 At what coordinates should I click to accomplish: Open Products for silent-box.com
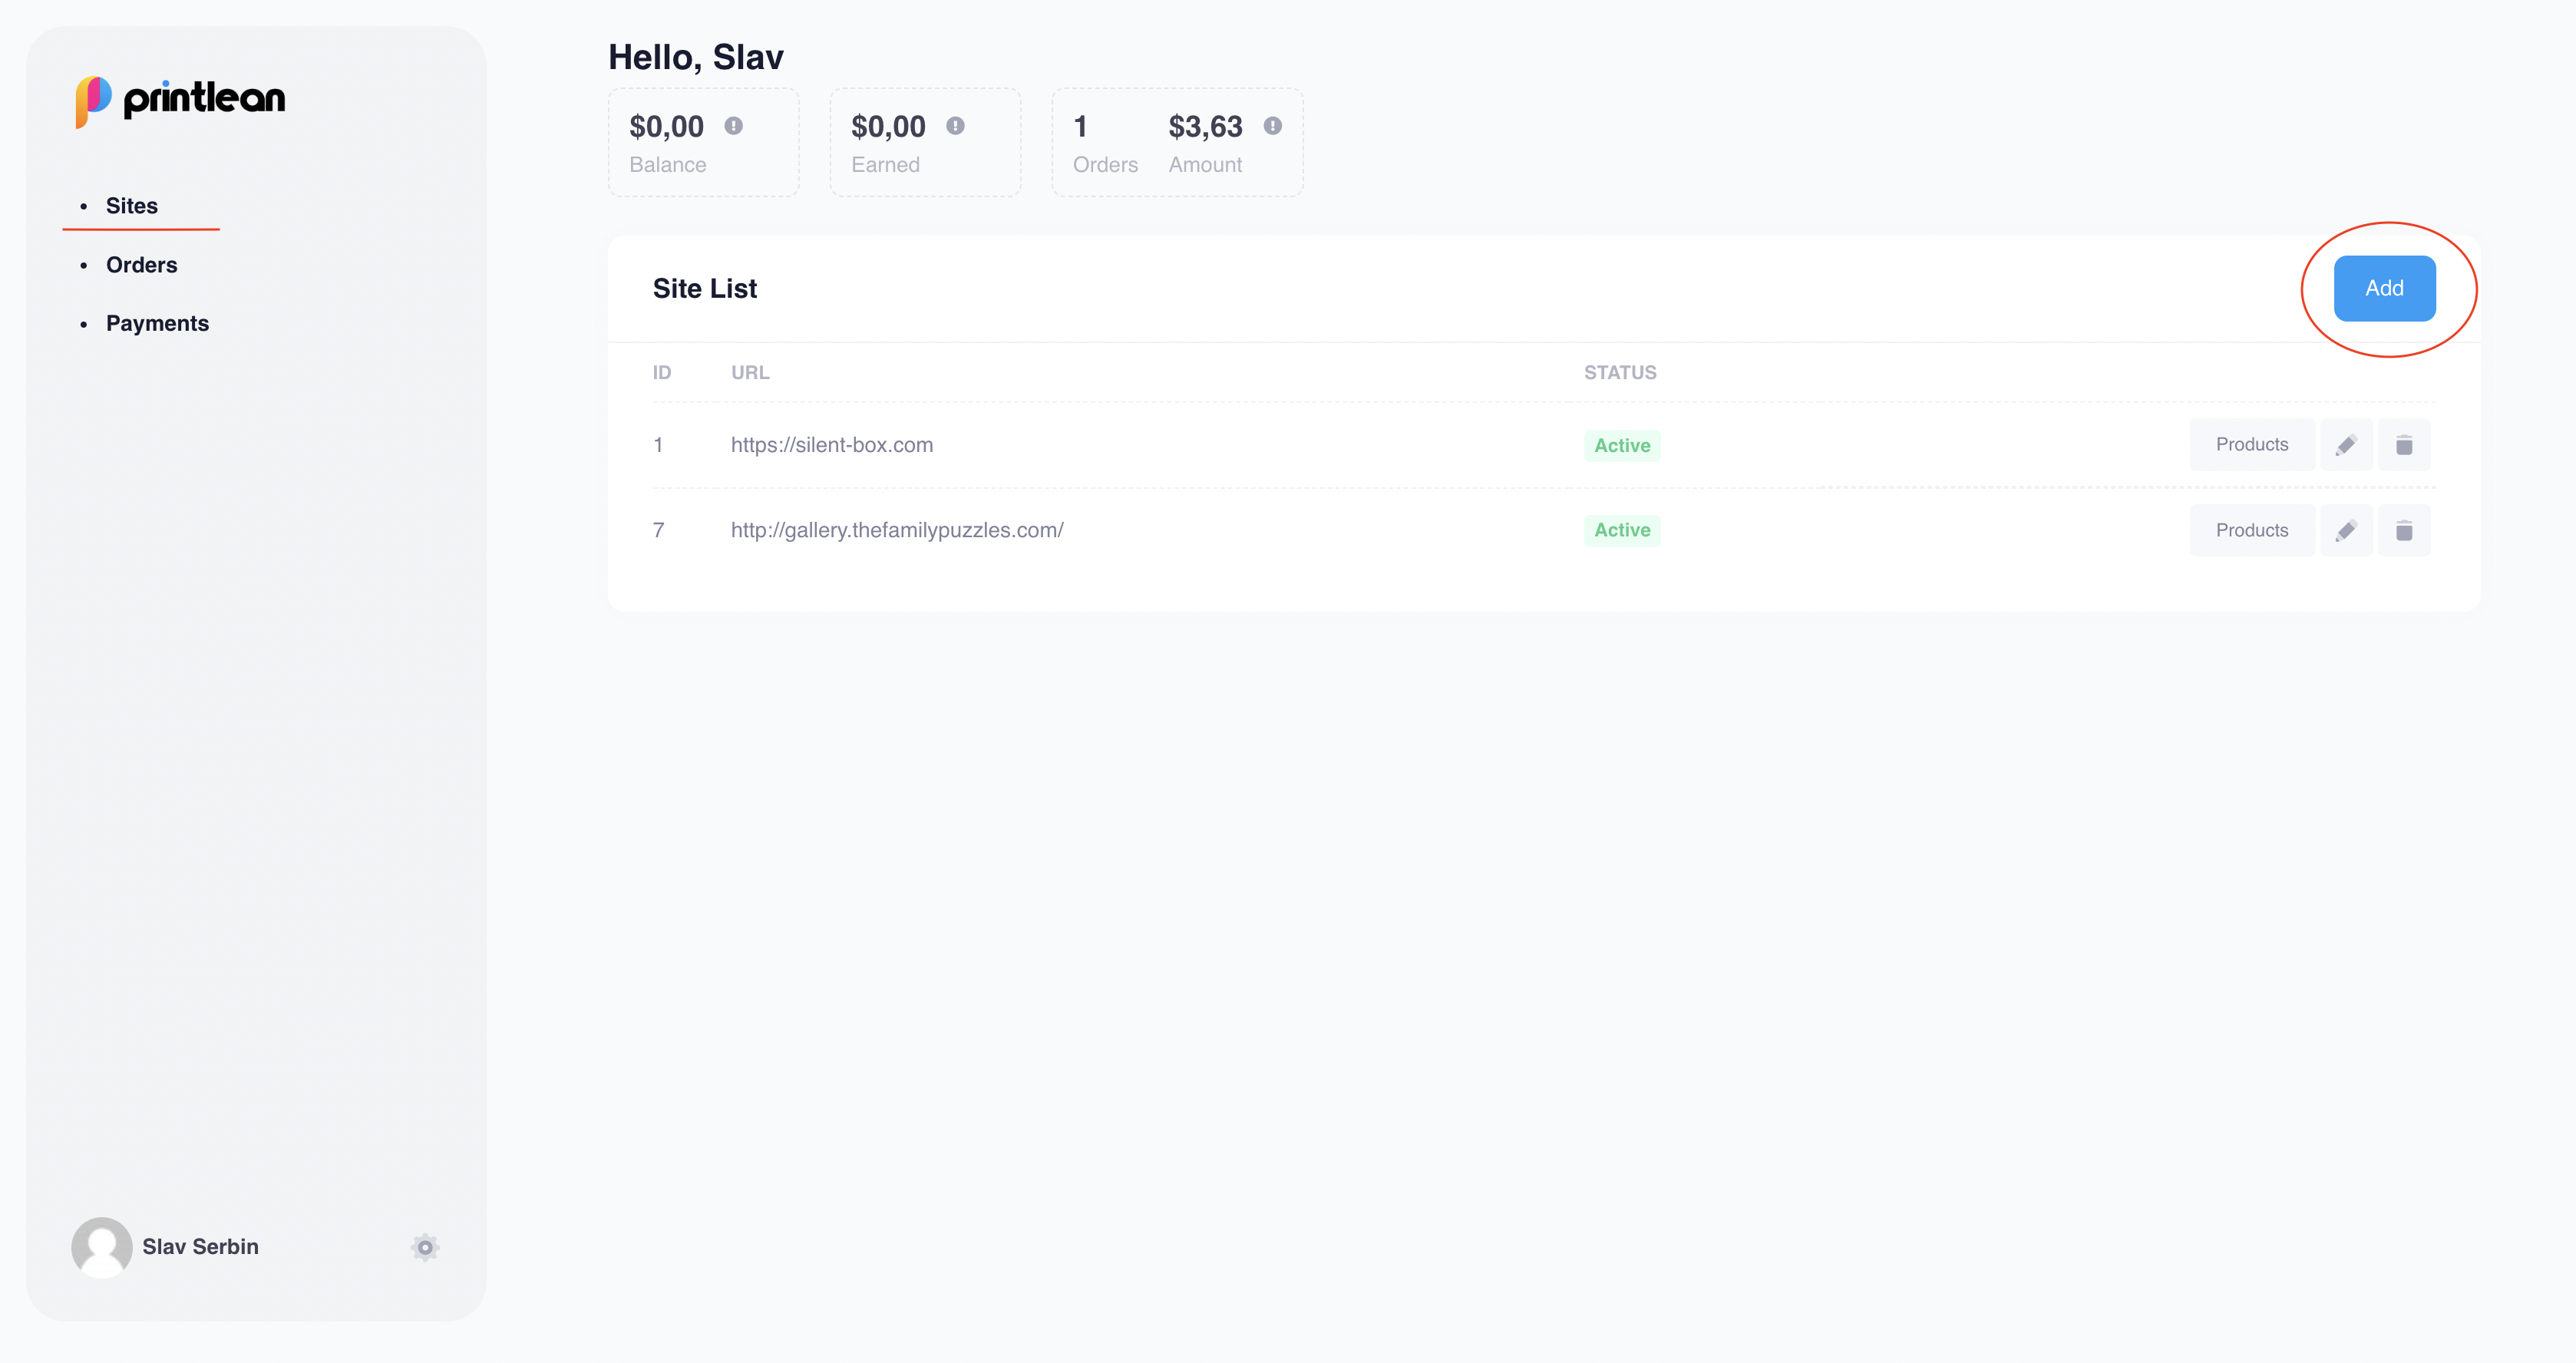[x=2251, y=445]
